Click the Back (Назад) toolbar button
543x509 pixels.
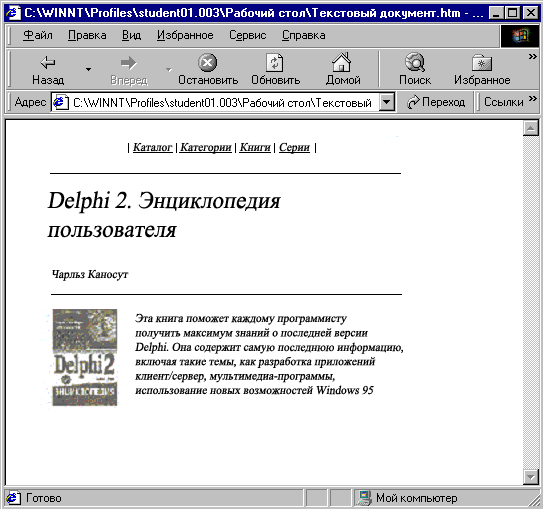coord(48,69)
